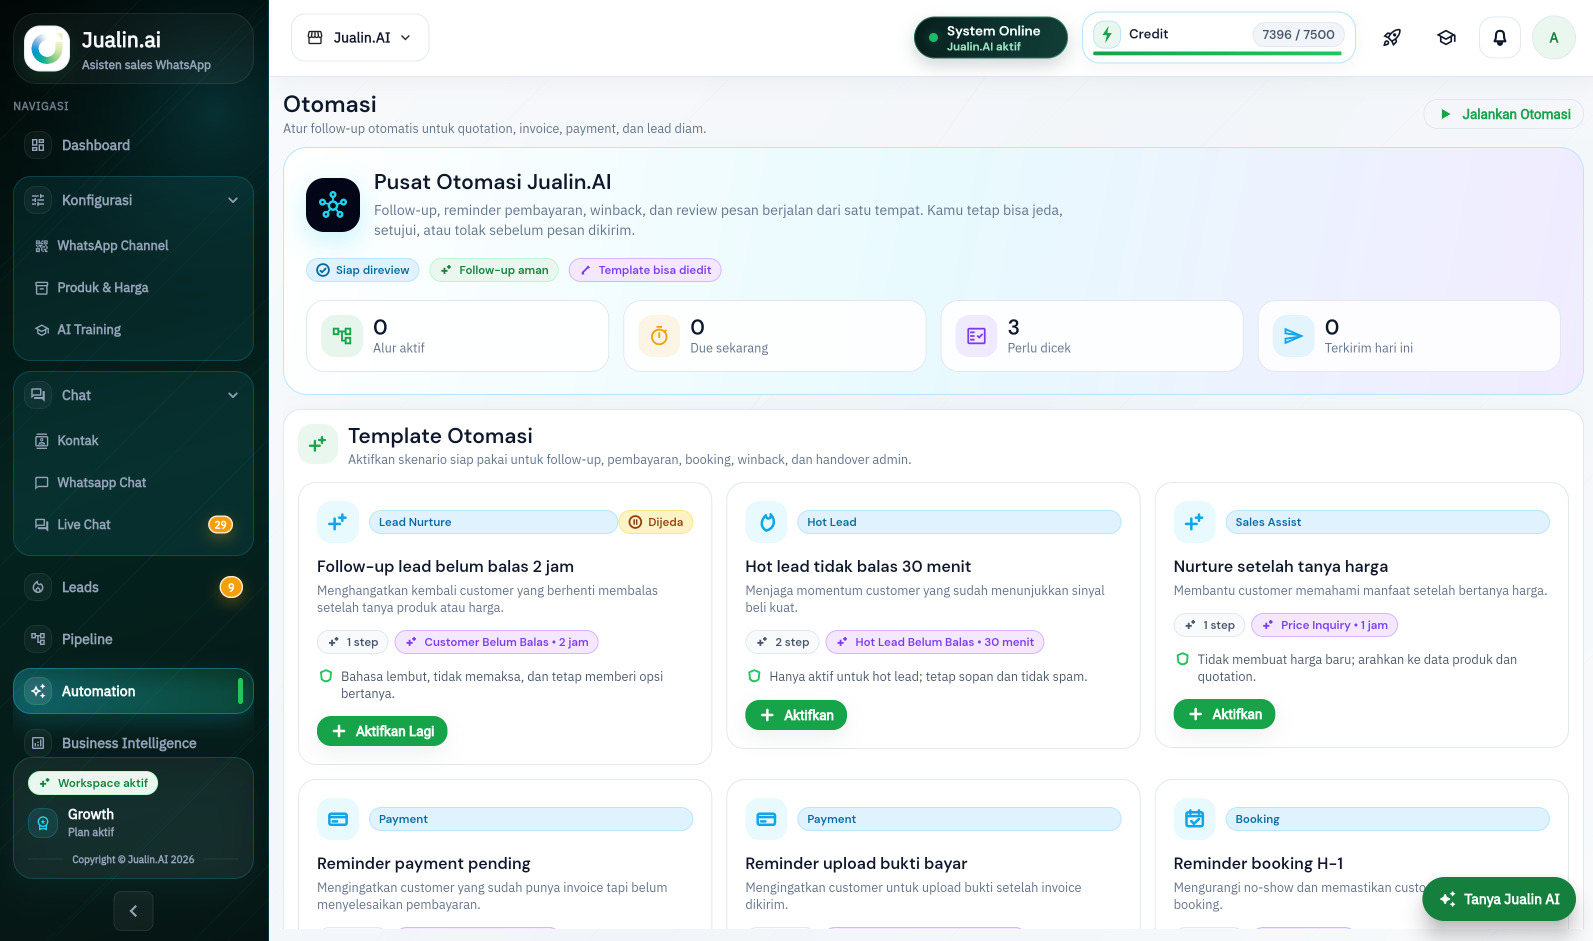
Task: Click the Produk & Harga box icon
Action: tap(42, 288)
